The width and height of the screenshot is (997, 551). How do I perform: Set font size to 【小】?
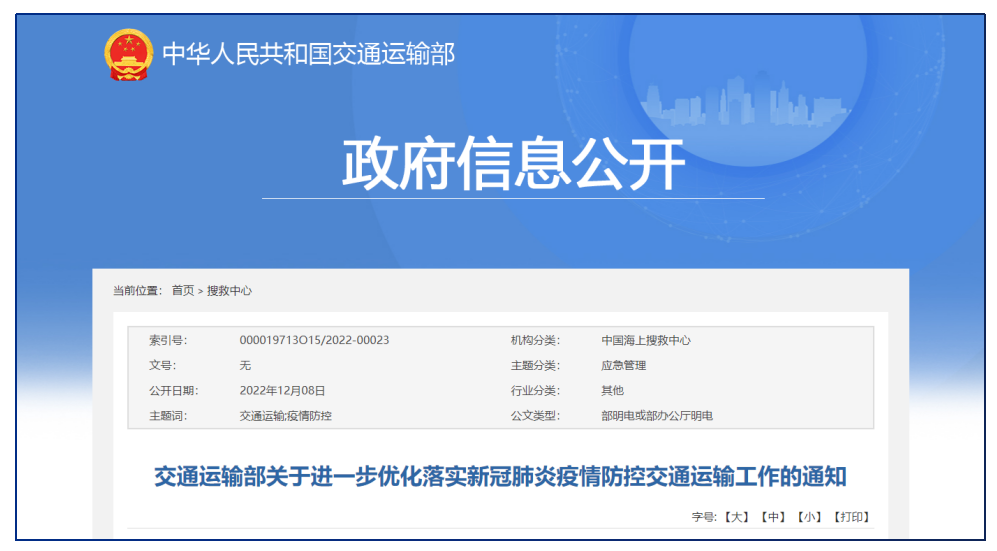coord(809,517)
